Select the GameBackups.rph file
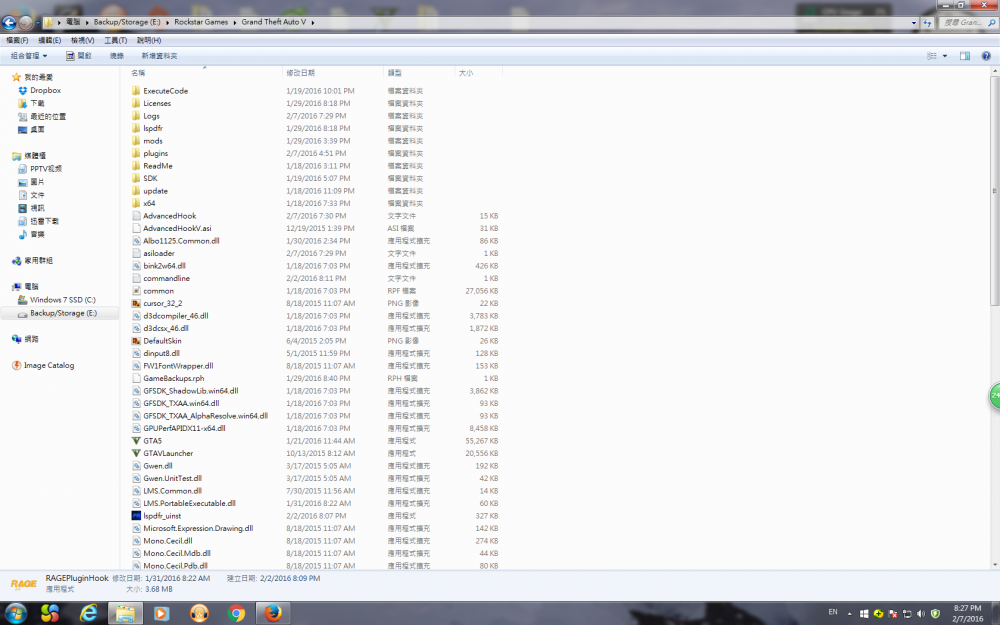The height and width of the screenshot is (625, 1000). pos(173,378)
